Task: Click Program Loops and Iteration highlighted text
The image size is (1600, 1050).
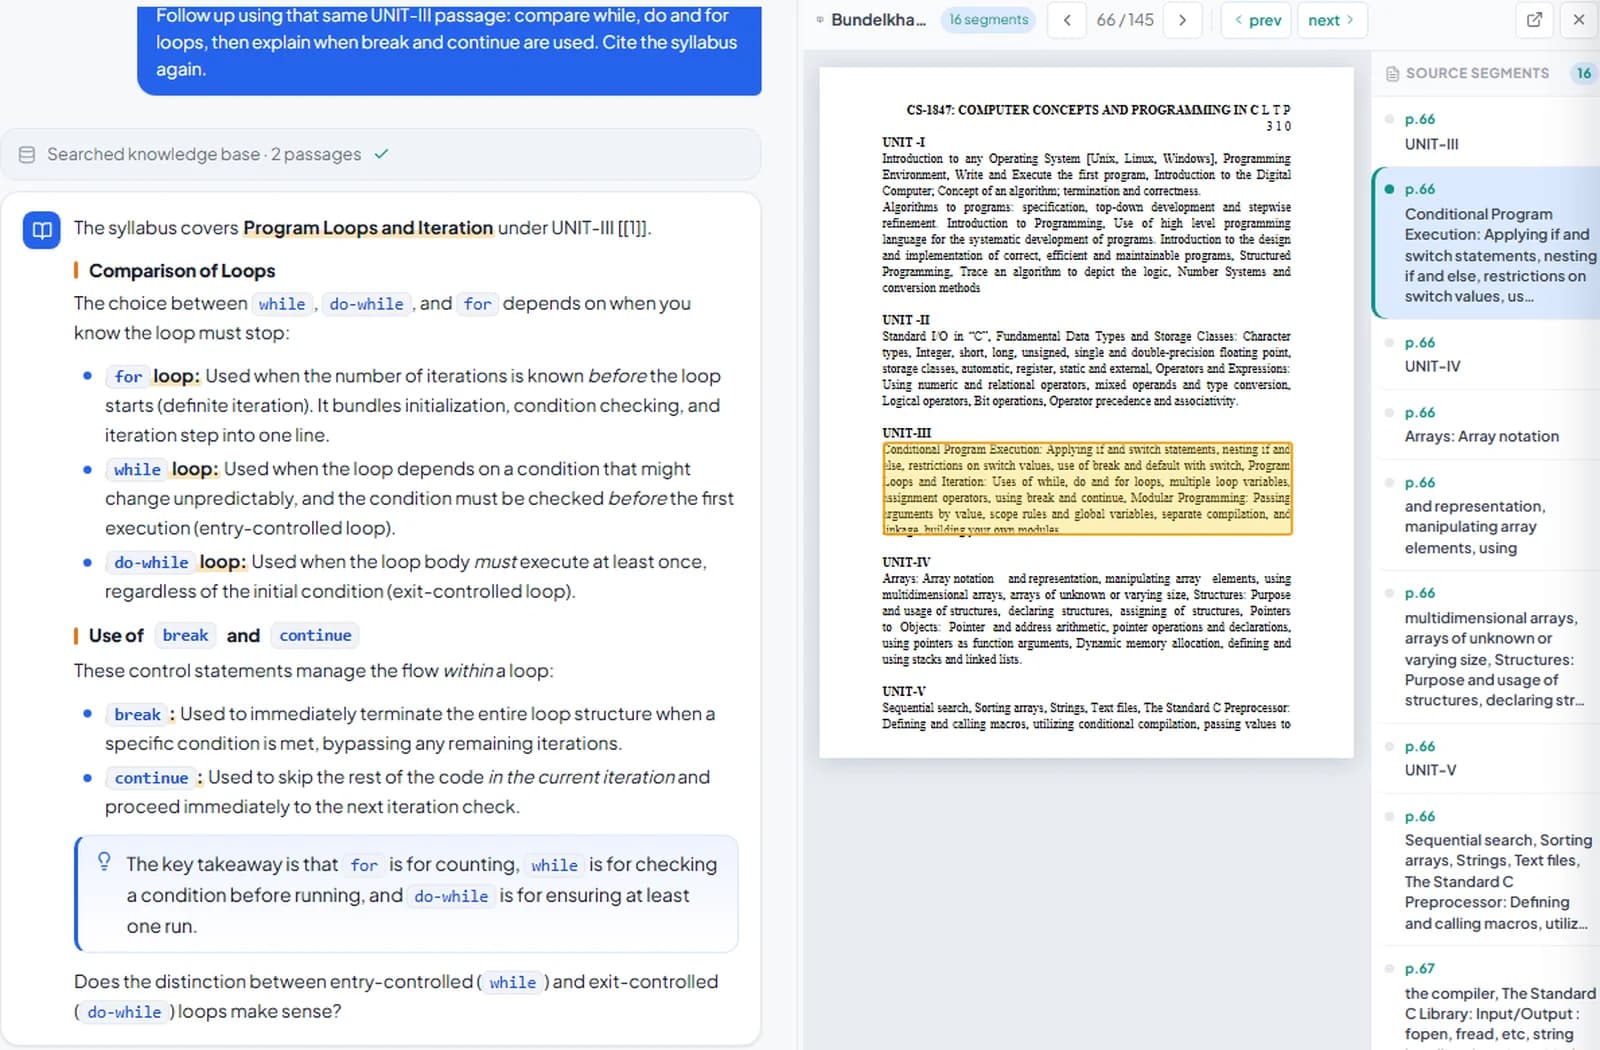Action: [368, 228]
